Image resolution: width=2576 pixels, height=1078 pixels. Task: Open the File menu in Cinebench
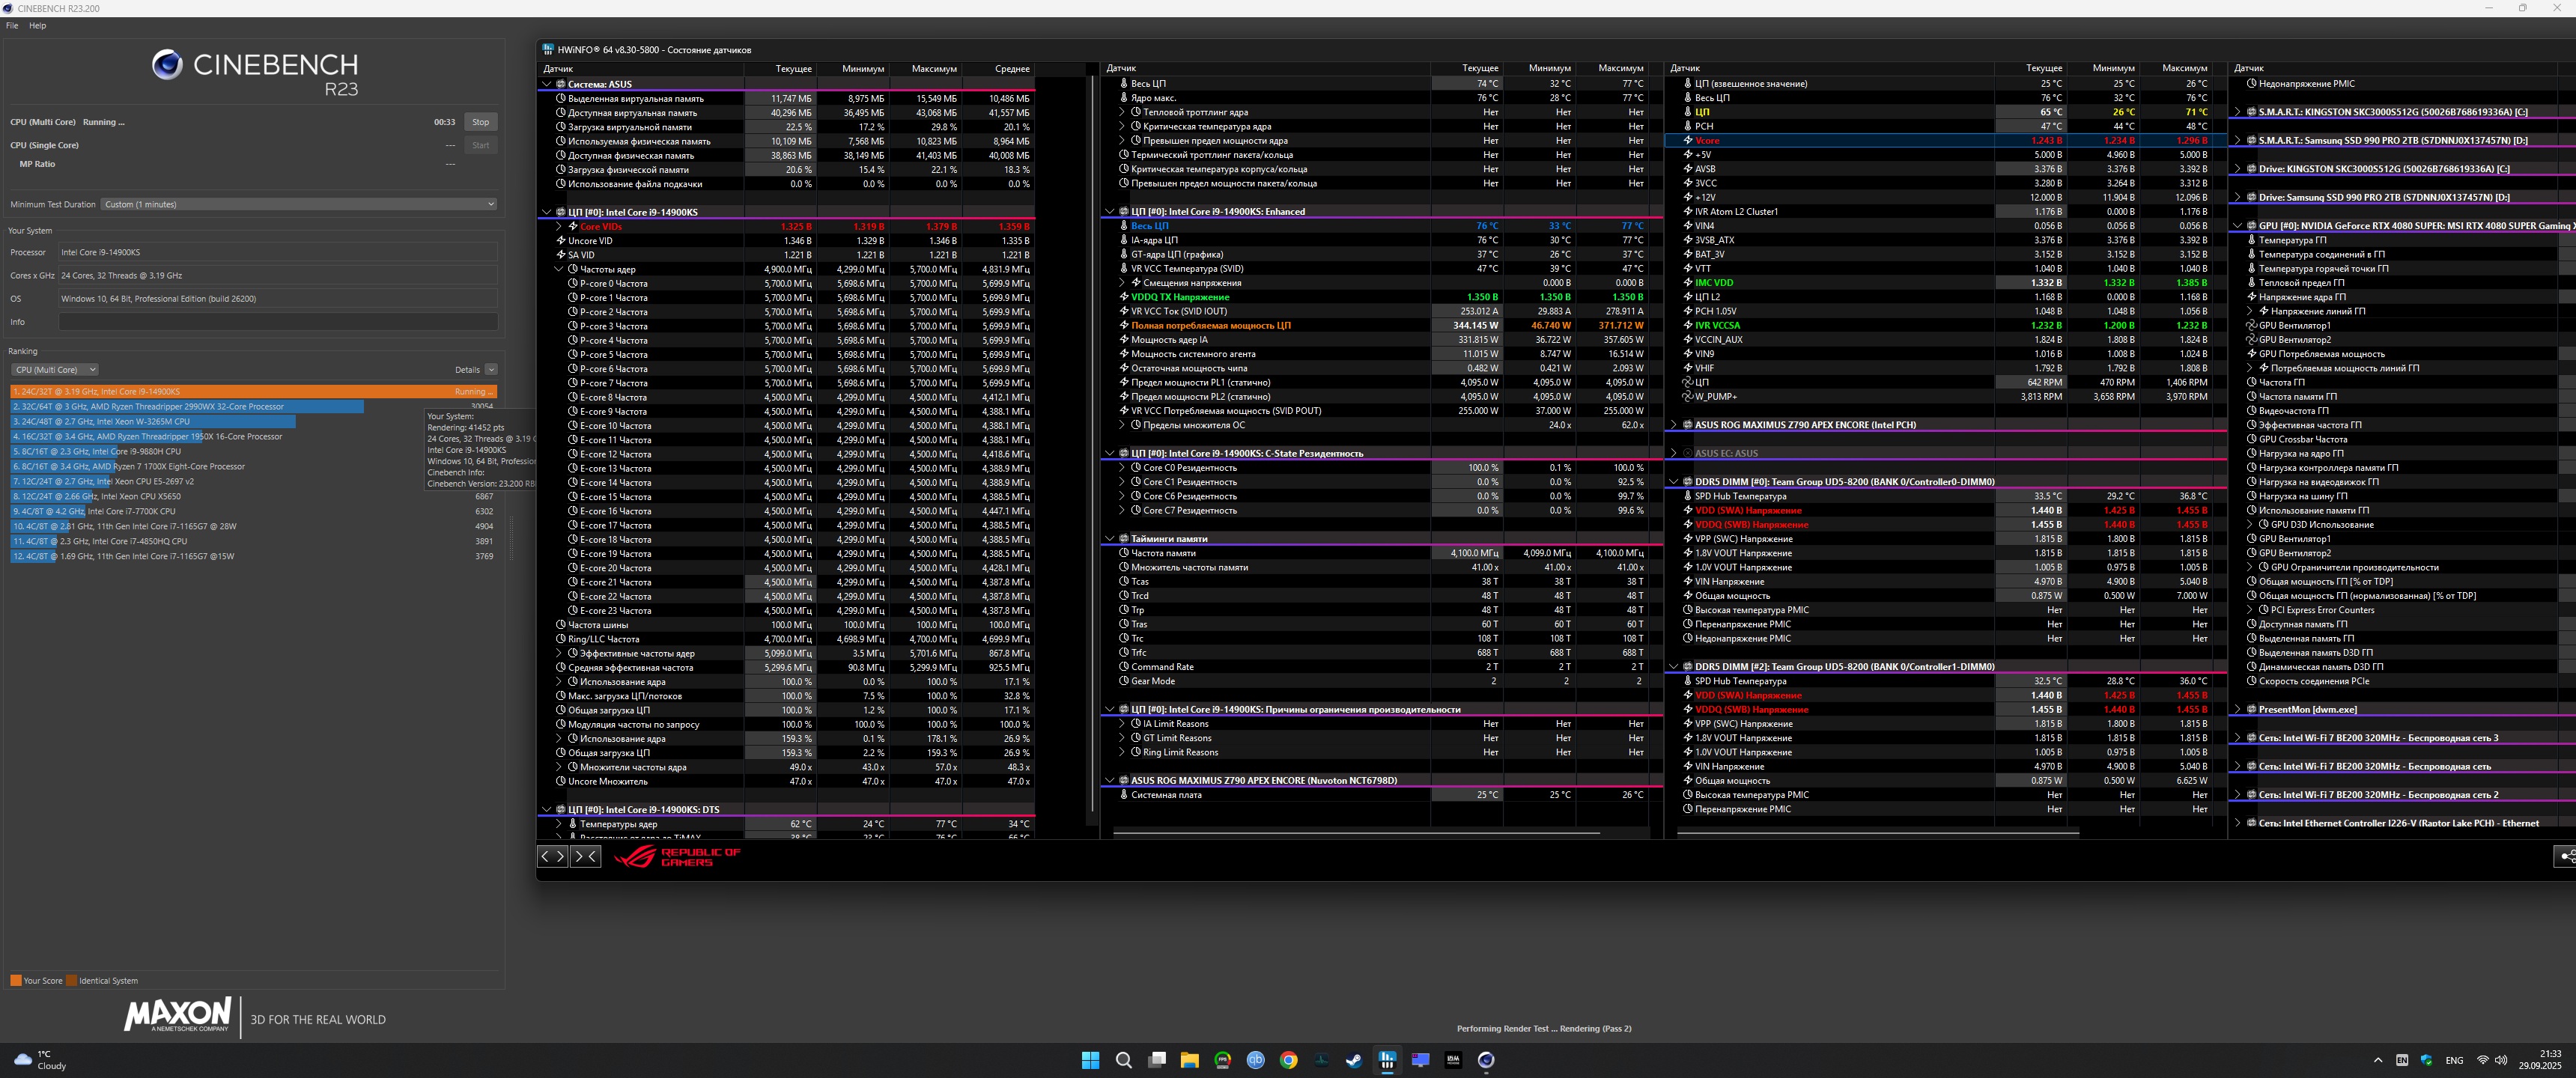(x=12, y=26)
